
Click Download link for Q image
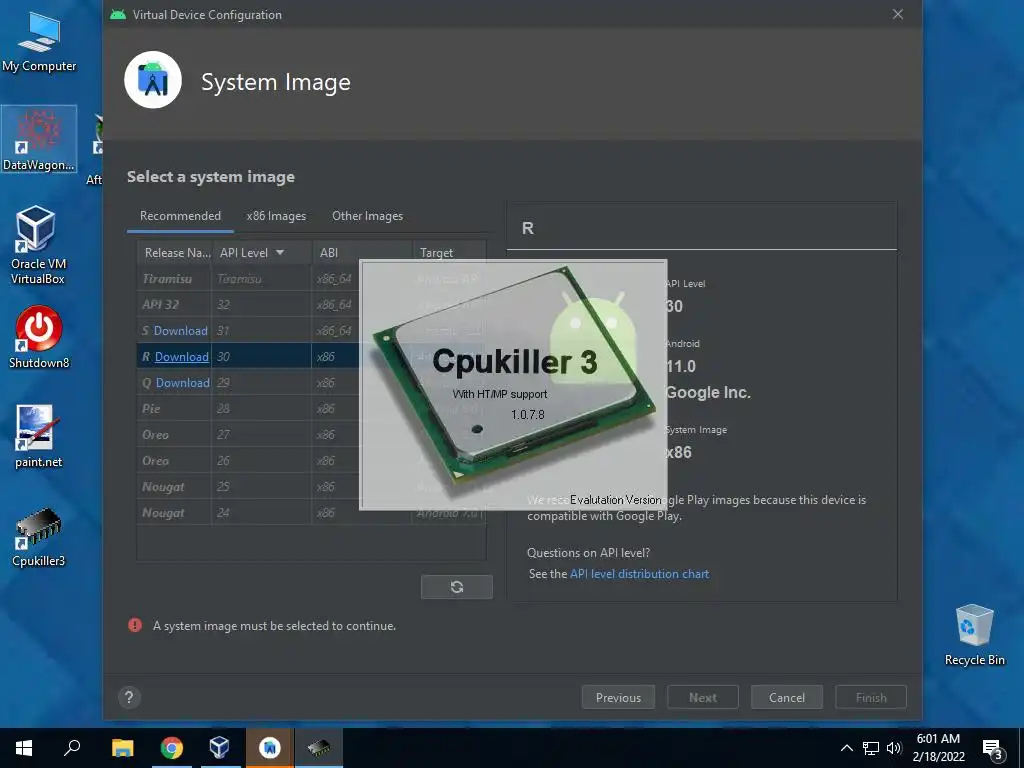click(182, 383)
